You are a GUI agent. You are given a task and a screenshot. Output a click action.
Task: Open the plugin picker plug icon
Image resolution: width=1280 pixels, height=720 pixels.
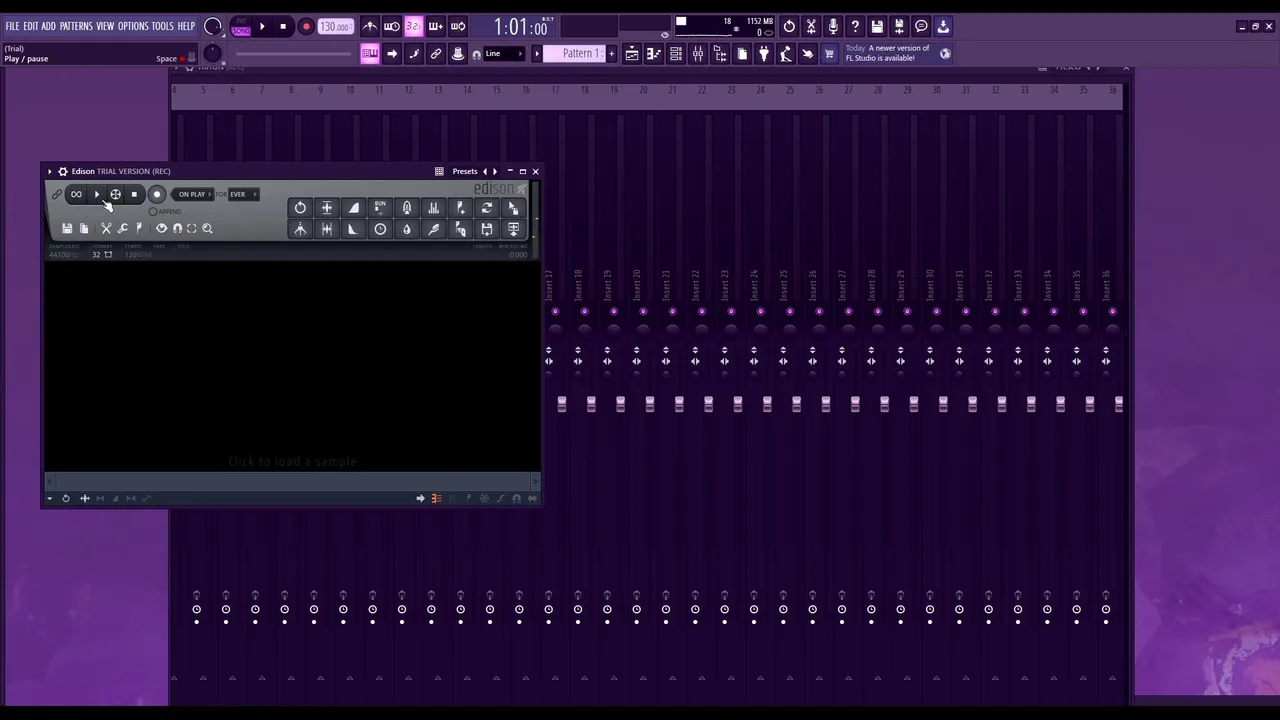click(764, 54)
